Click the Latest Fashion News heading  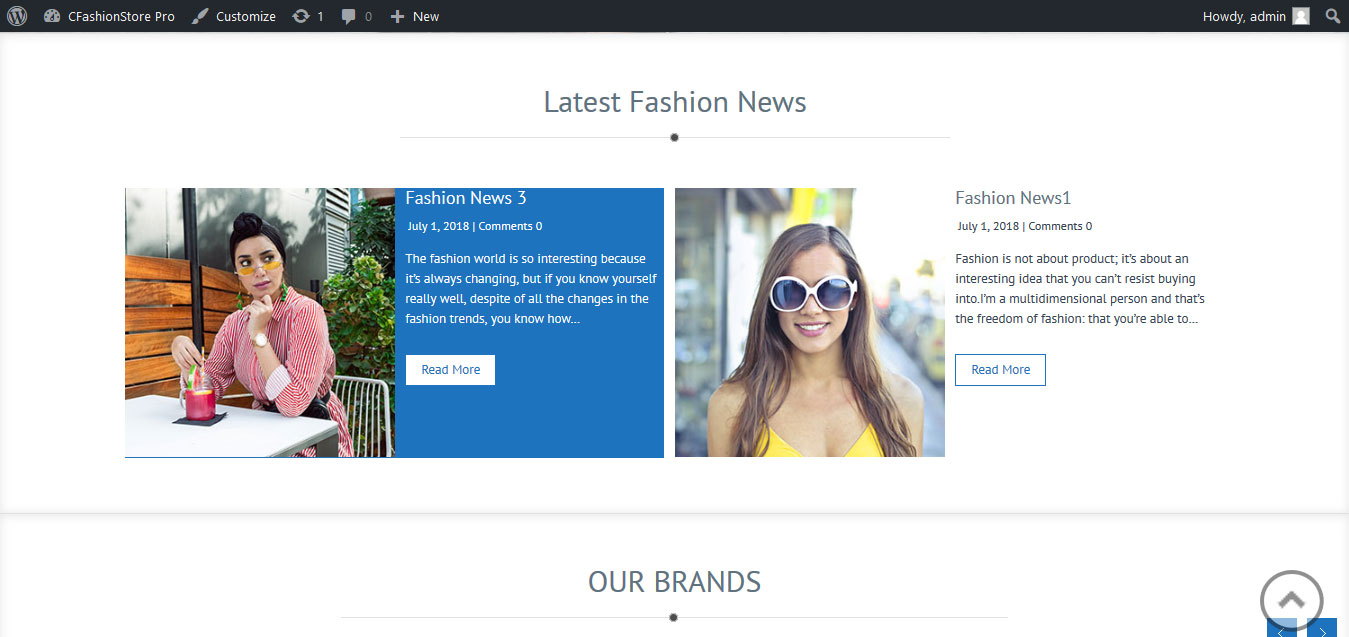click(x=675, y=102)
